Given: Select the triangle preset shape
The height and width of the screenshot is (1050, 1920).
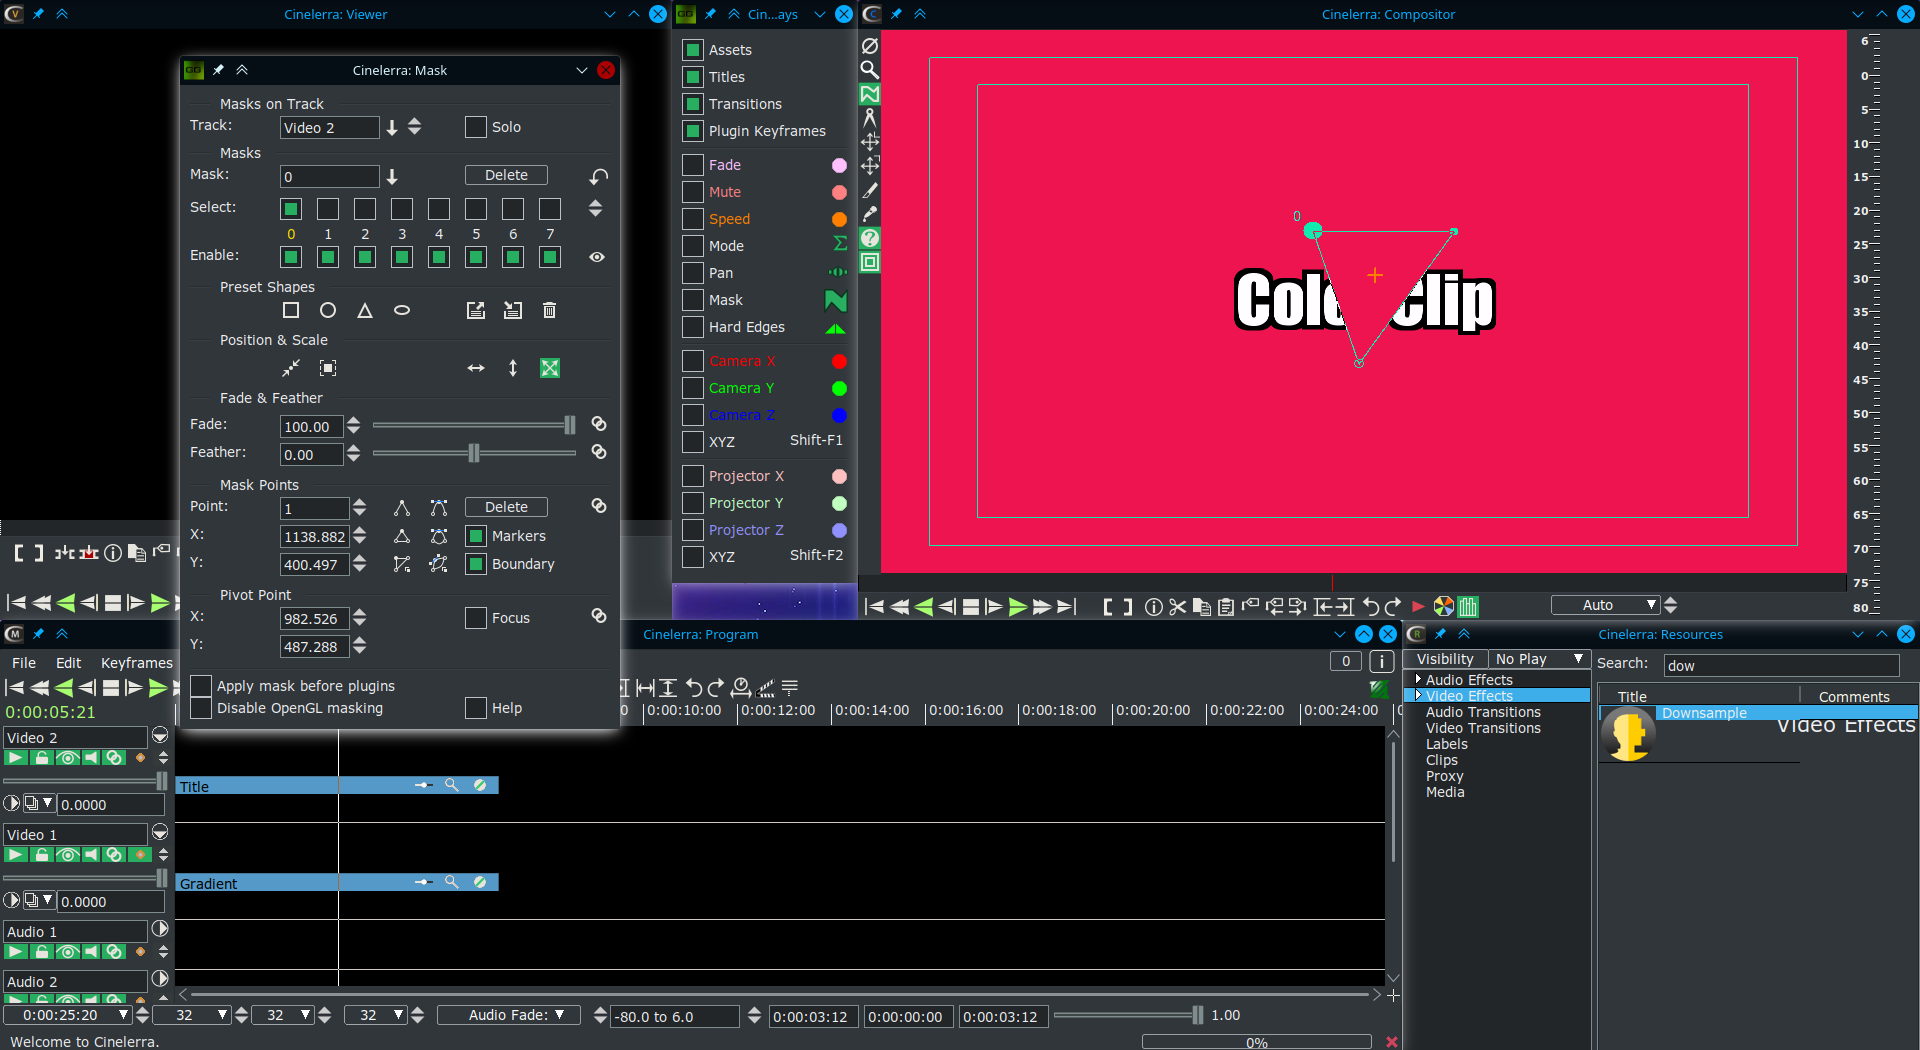Looking at the screenshot, I should [x=365, y=311].
